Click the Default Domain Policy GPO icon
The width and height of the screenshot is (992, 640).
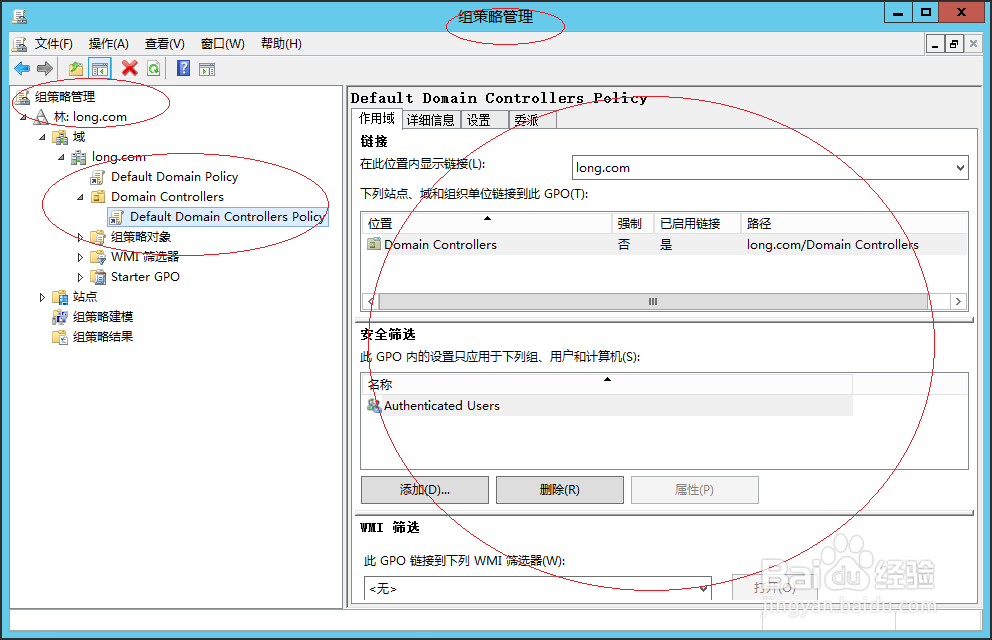pyautogui.click(x=98, y=177)
